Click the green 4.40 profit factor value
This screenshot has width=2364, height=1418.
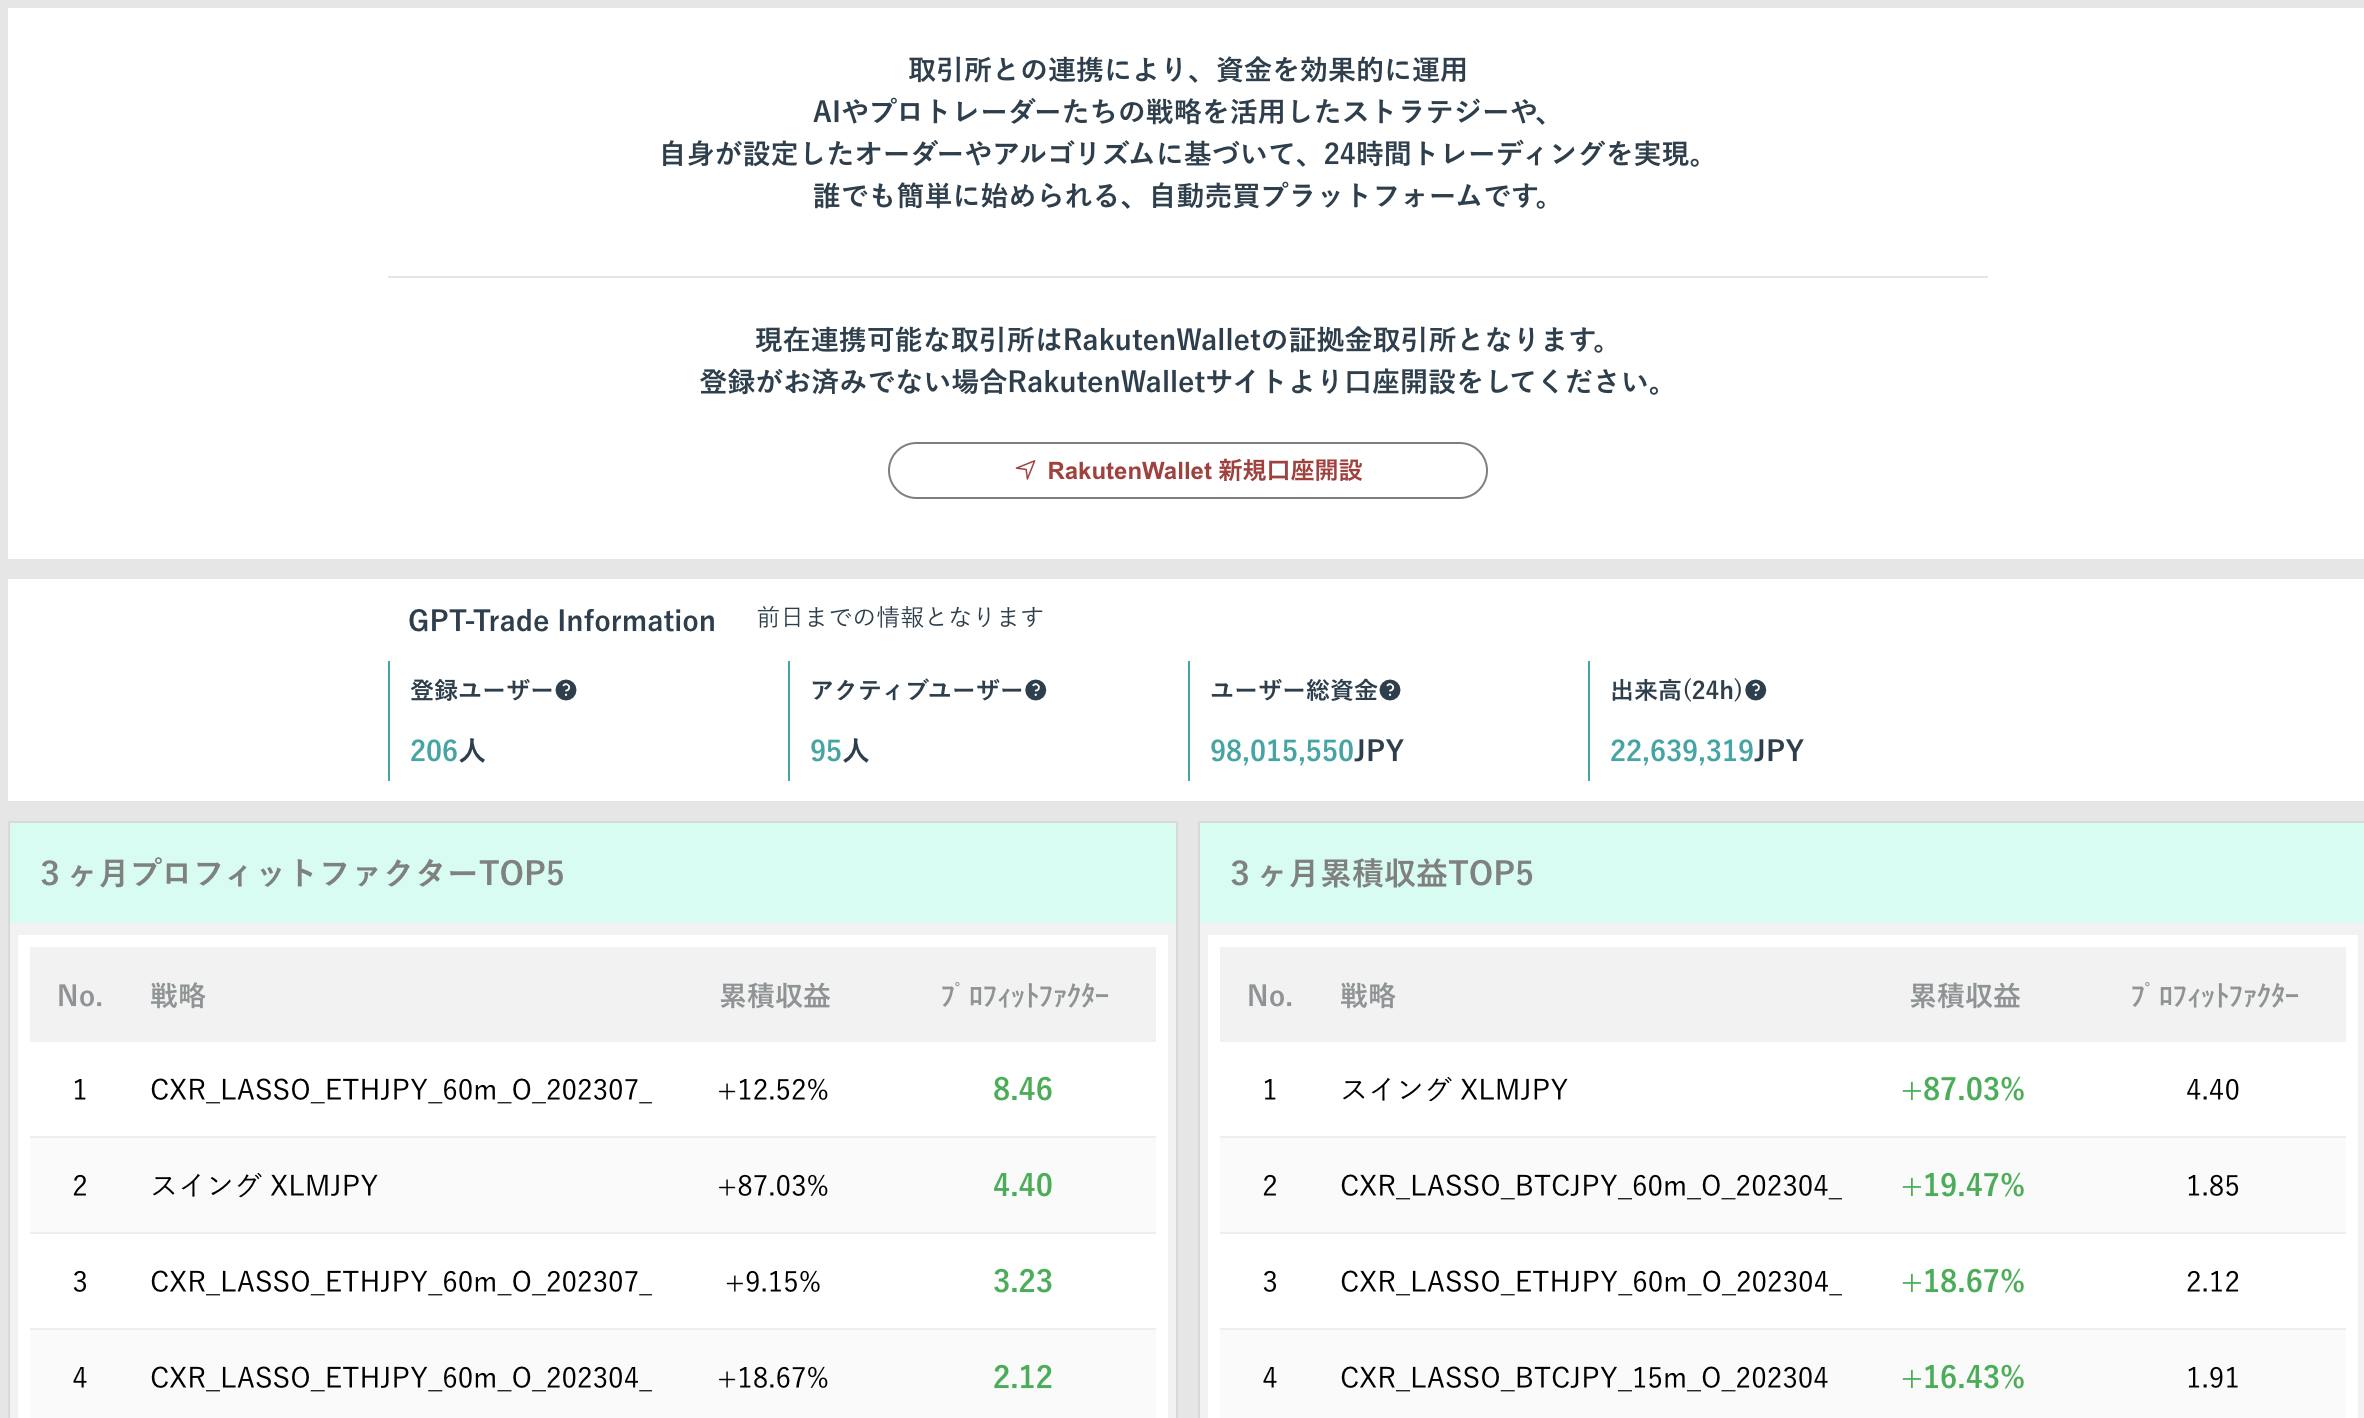[x=1022, y=1185]
